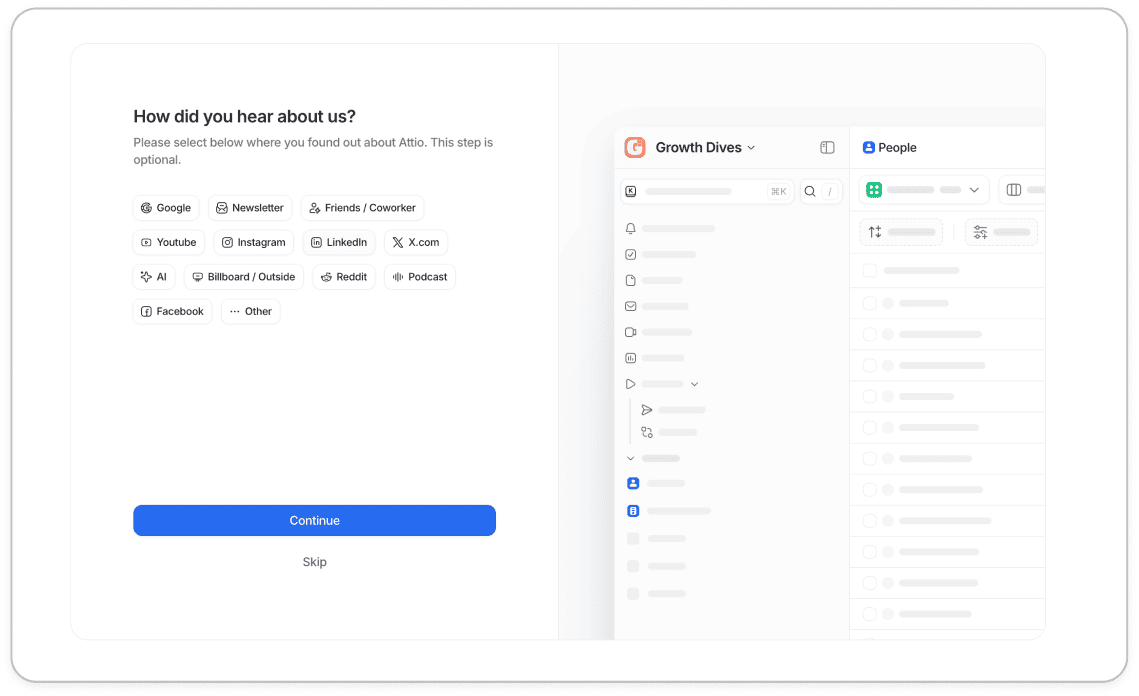The width and height of the screenshot is (1139, 696).
Task: Select the Podcast icon option
Action: click(x=419, y=277)
